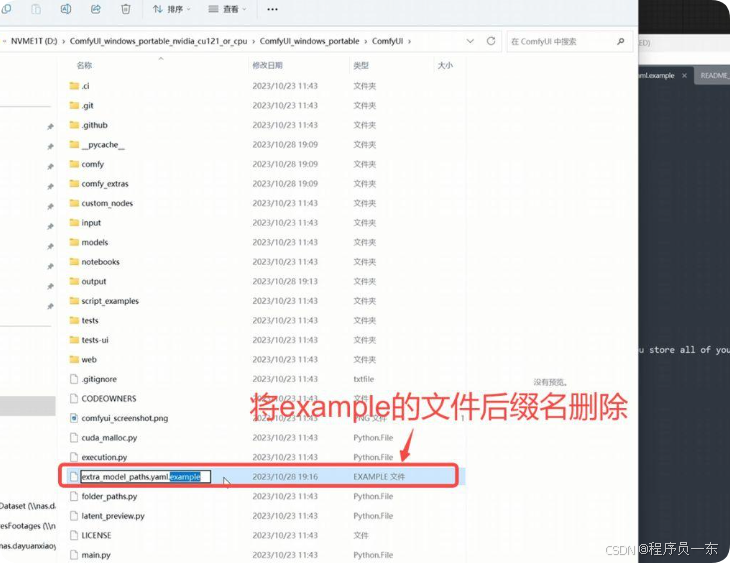The image size is (730, 563).
Task: Select the .gitignore file
Action: pos(93,379)
